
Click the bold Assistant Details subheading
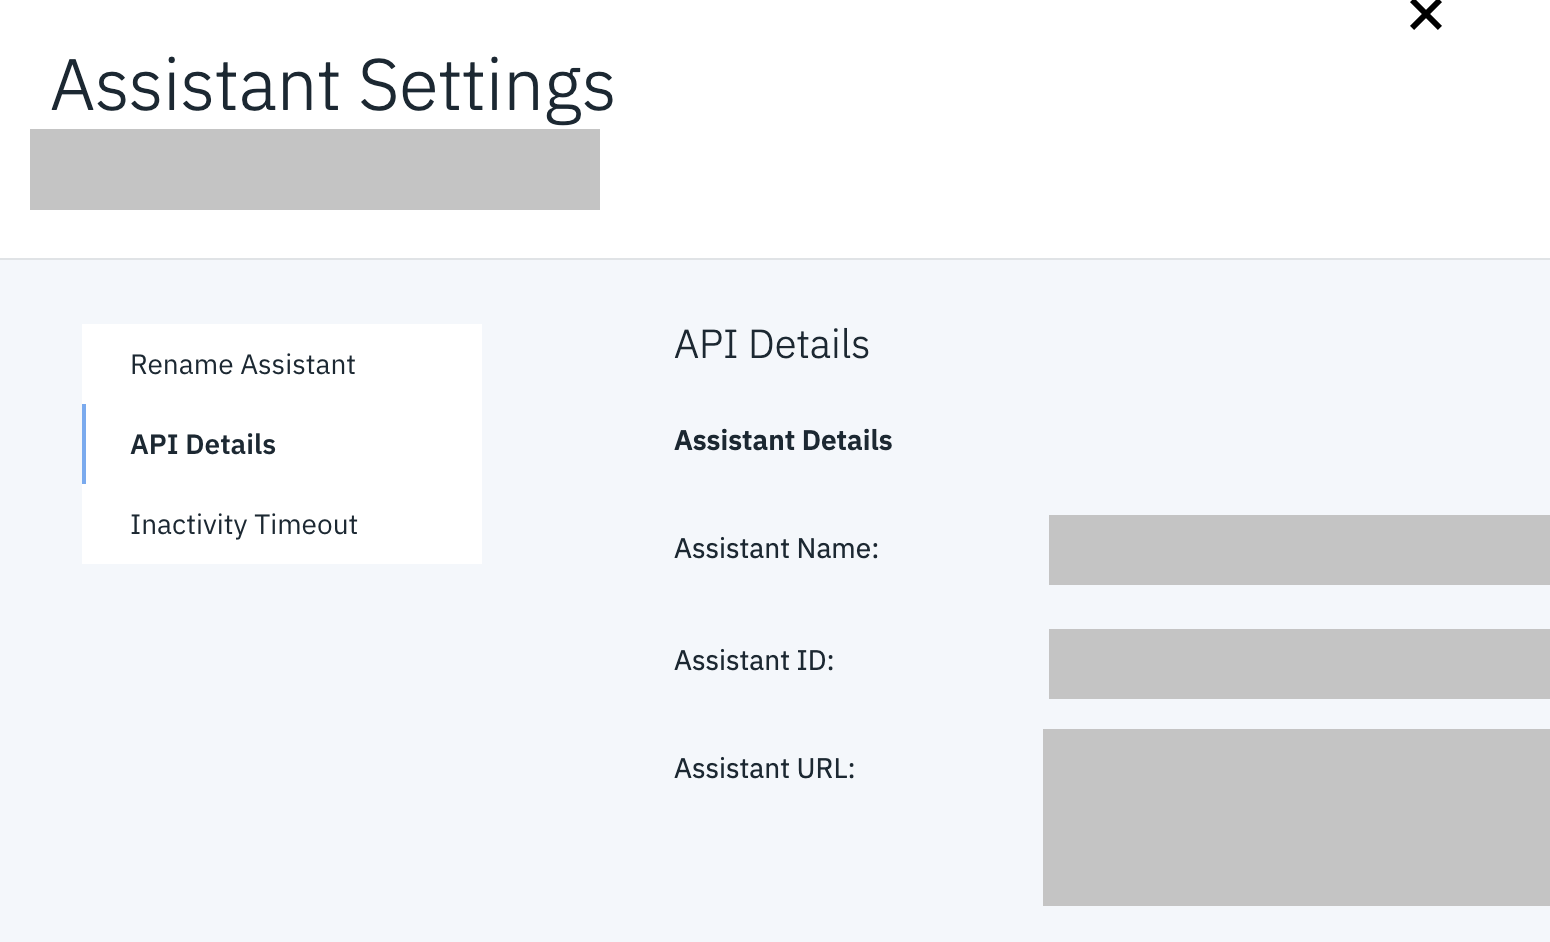point(783,441)
